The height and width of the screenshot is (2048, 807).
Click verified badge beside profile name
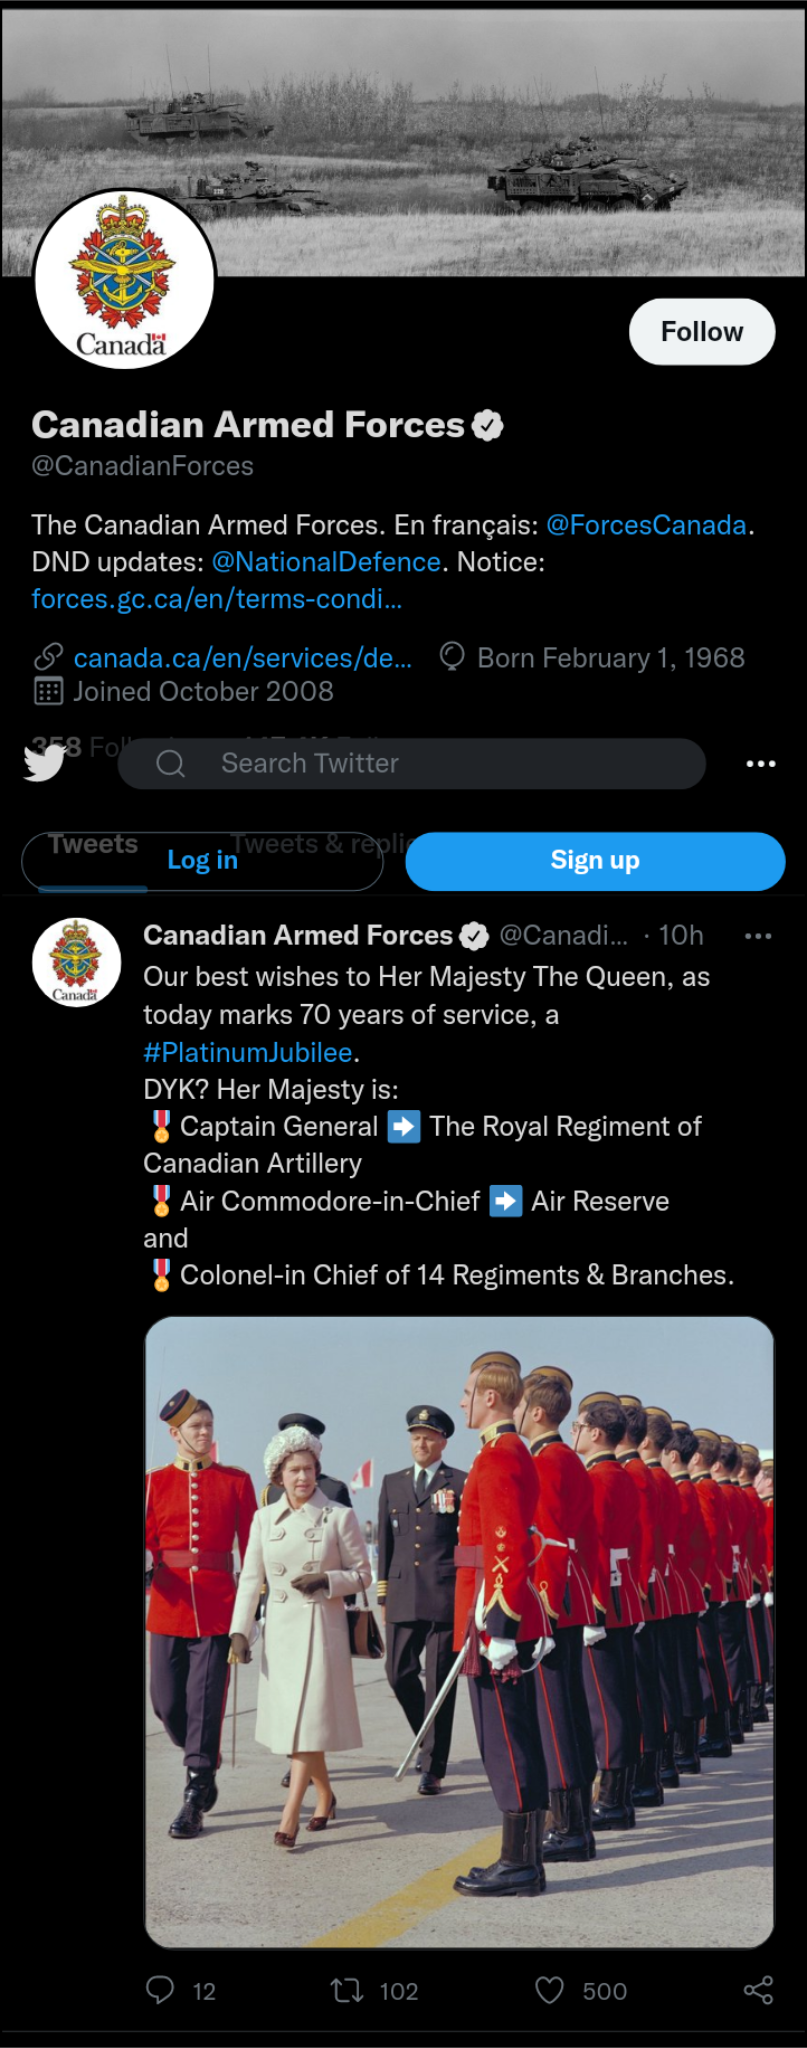[488, 425]
